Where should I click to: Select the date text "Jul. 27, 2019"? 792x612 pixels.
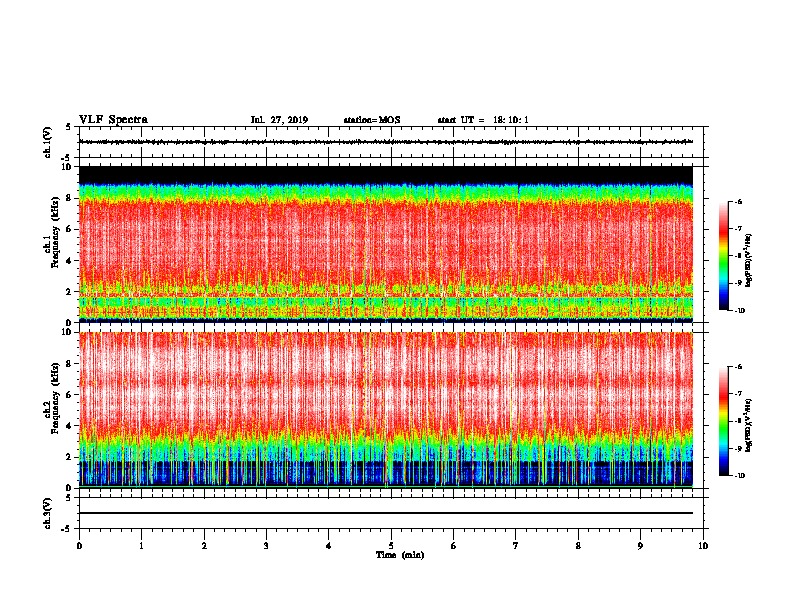[279, 120]
